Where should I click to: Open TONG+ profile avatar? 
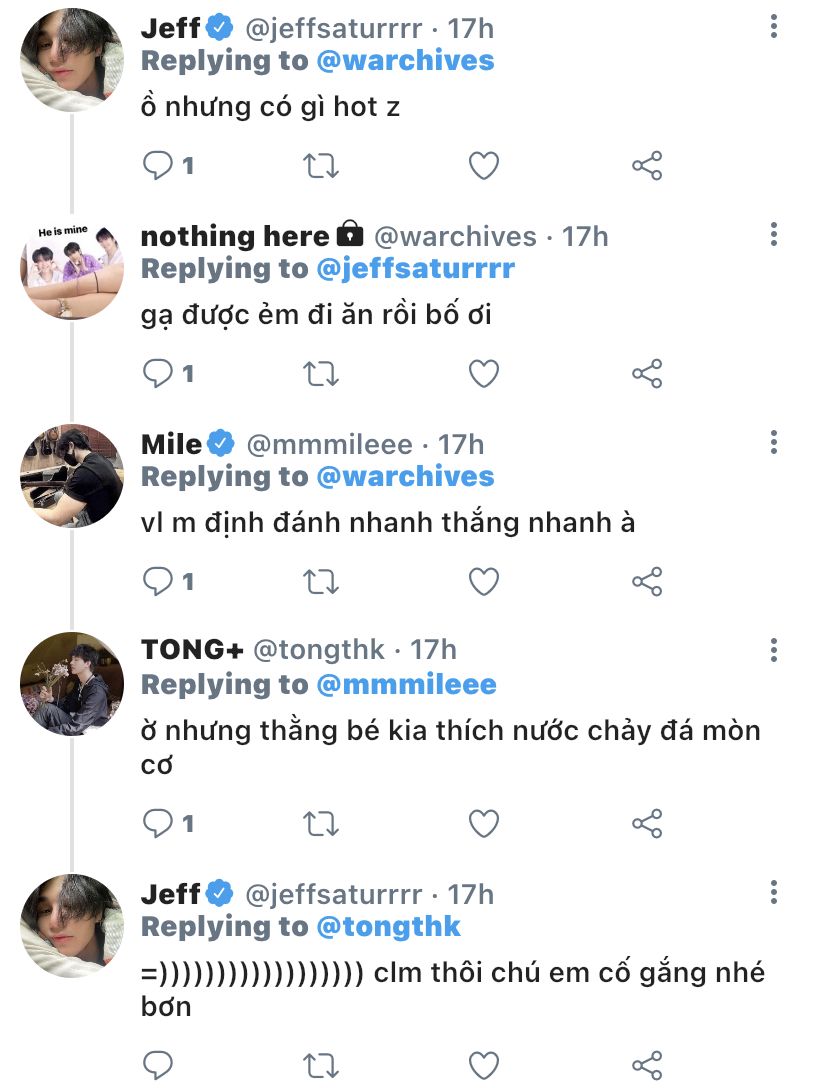coord(71,681)
